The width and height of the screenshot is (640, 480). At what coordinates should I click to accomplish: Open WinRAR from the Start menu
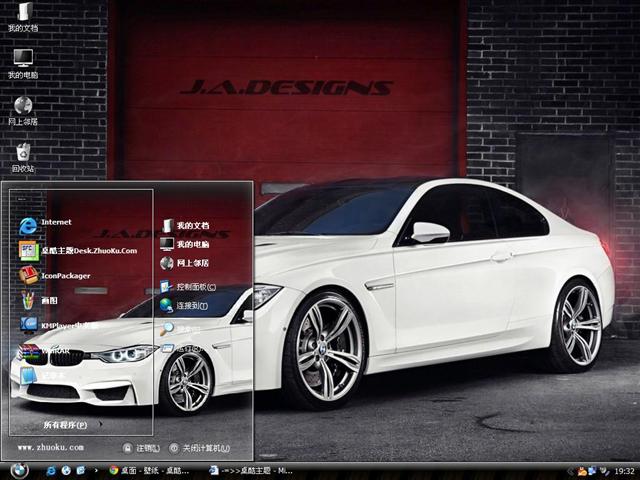point(54,351)
